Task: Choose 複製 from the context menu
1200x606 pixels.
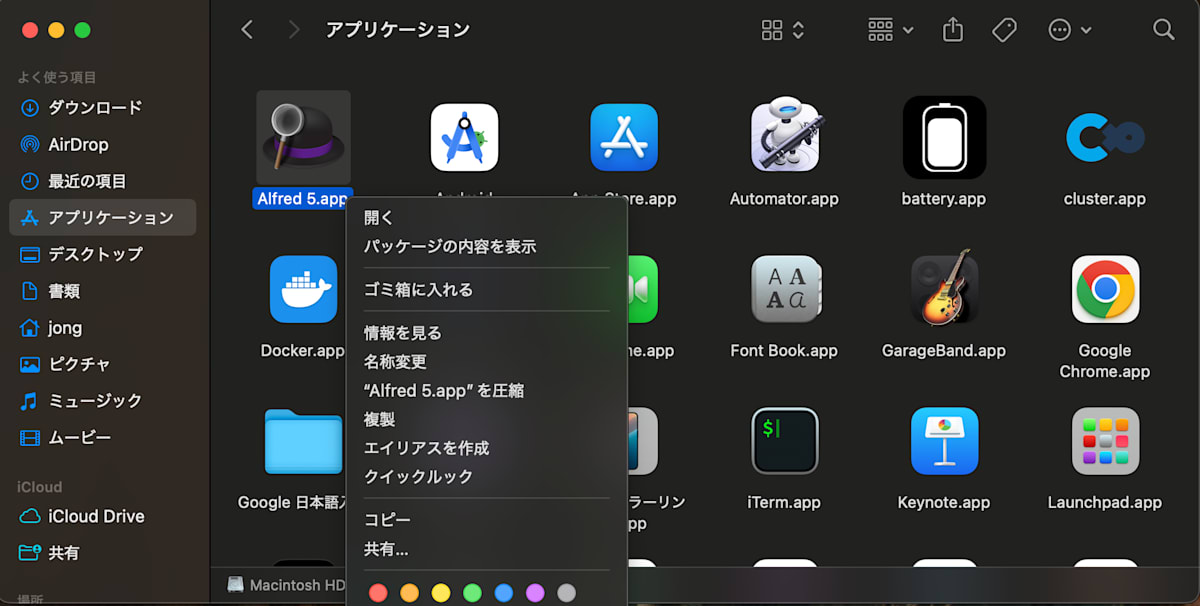Action: click(486, 420)
